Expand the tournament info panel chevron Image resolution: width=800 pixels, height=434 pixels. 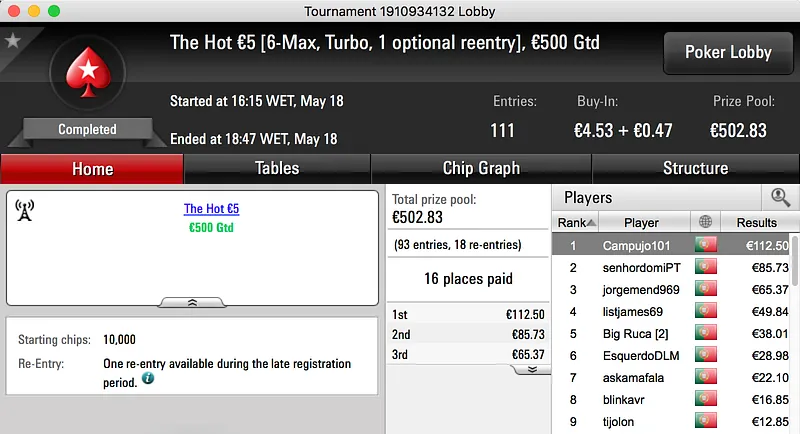[192, 301]
